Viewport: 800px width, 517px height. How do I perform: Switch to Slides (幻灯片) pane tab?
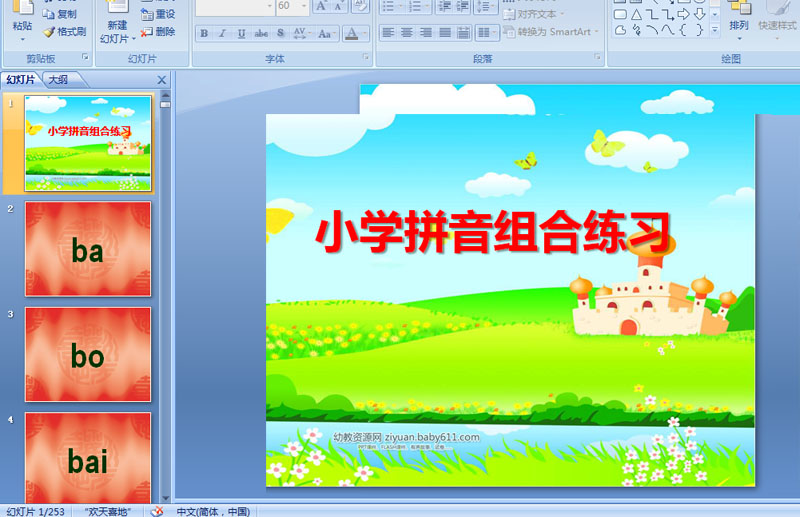pos(20,80)
